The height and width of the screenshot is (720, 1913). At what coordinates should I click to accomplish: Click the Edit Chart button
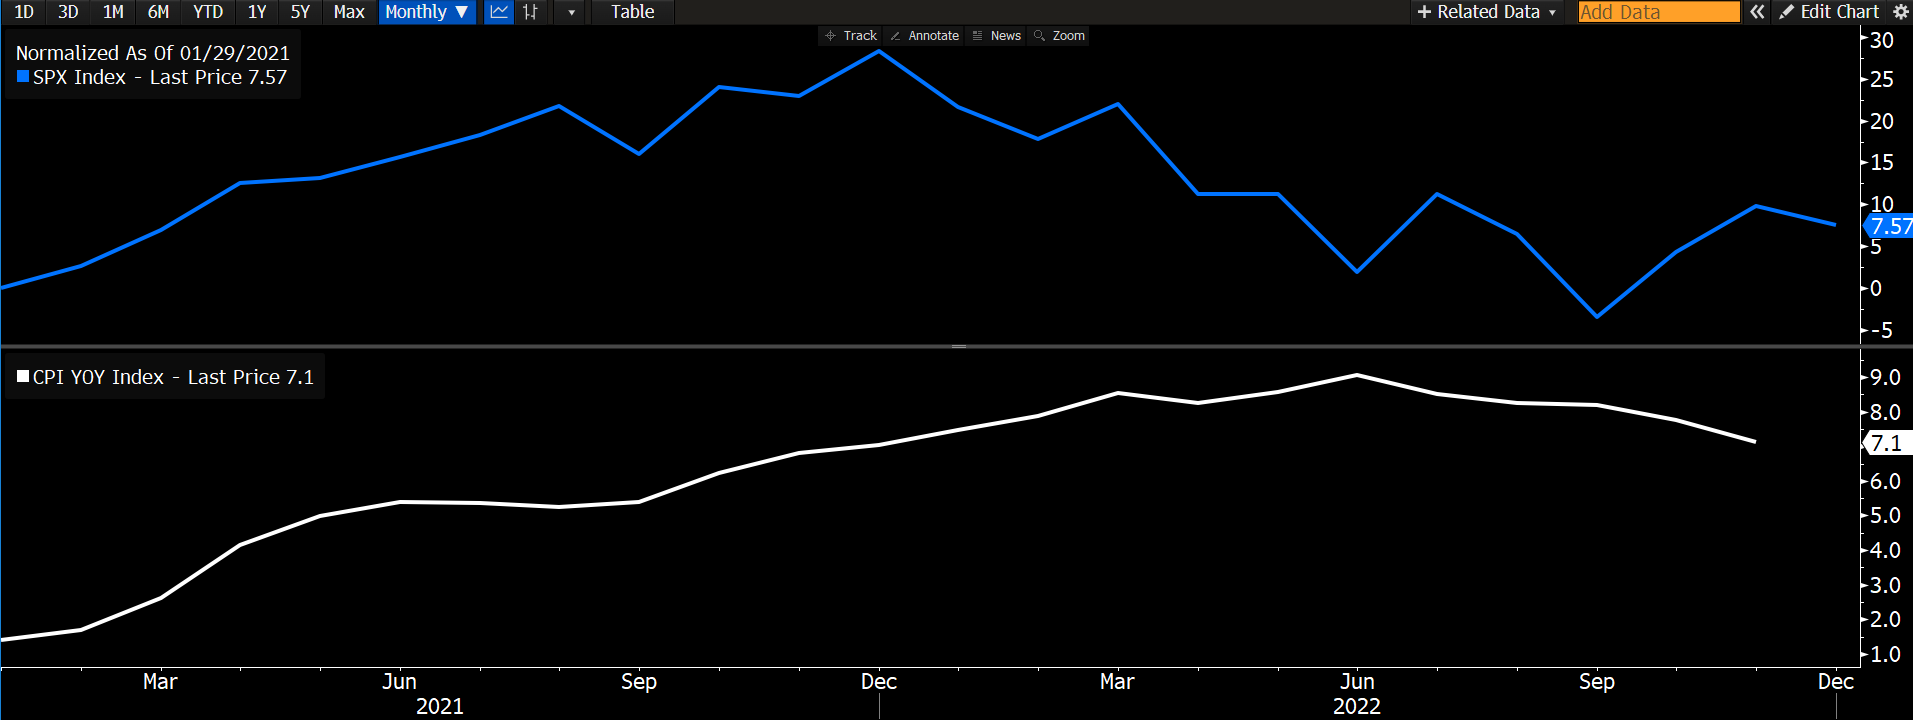pos(1829,12)
